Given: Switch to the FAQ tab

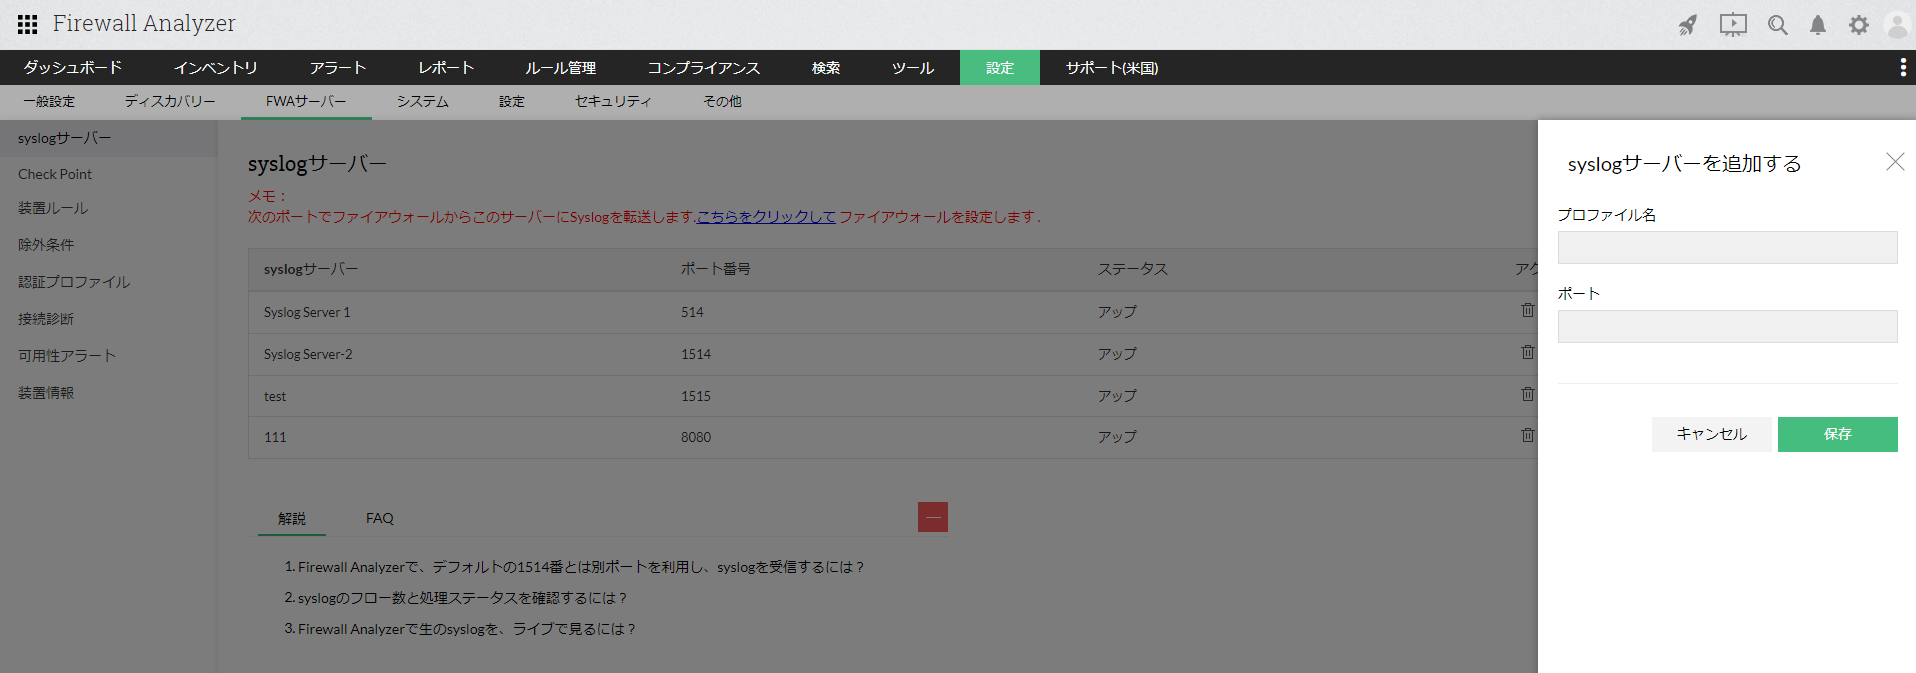Looking at the screenshot, I should click(379, 518).
